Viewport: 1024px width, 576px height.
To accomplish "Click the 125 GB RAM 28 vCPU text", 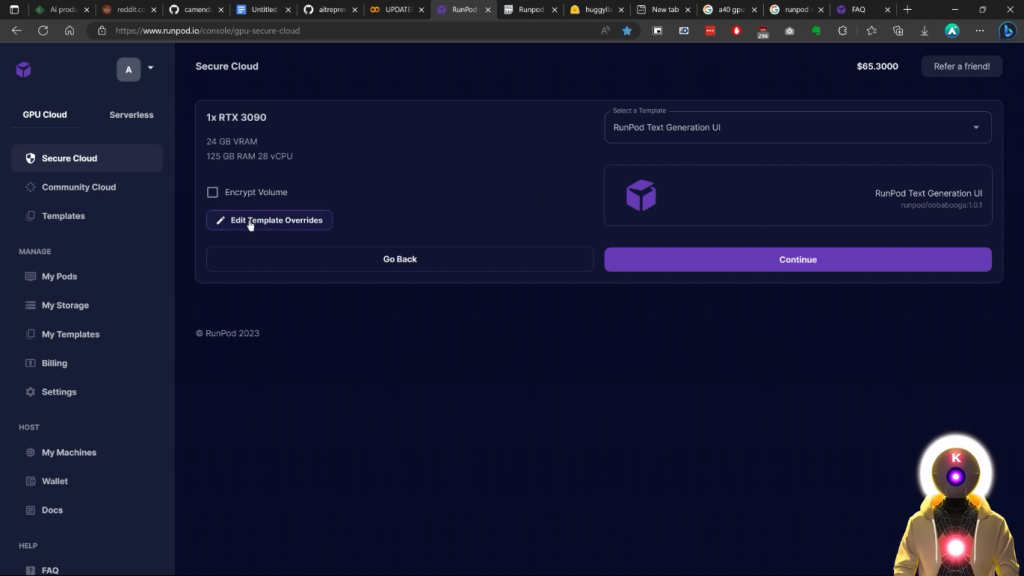I will 249,157.
